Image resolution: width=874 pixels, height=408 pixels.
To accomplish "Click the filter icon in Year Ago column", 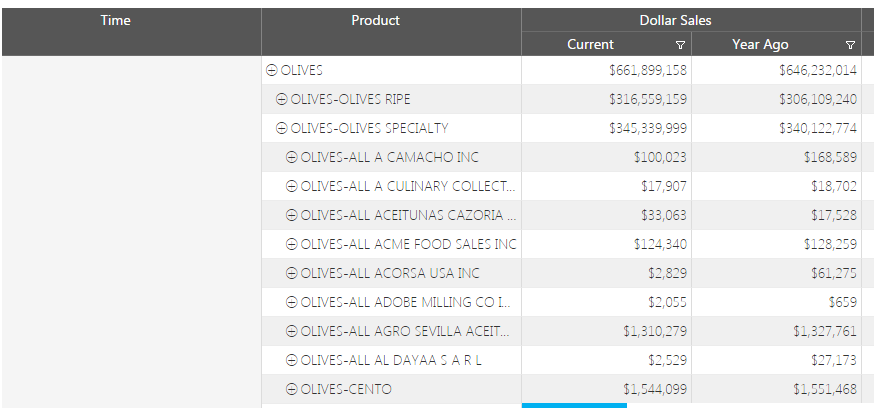I will tap(851, 45).
